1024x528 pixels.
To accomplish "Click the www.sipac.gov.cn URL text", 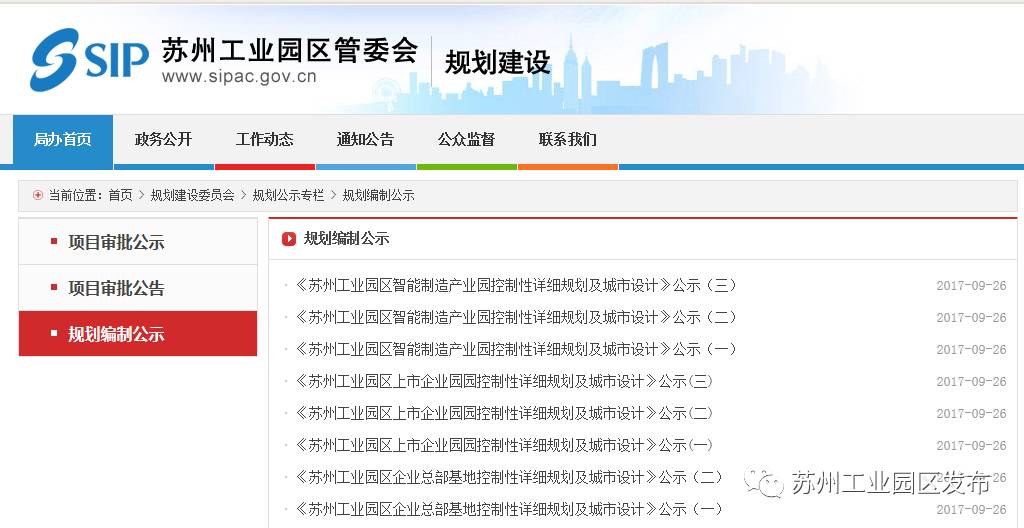I will (239, 77).
